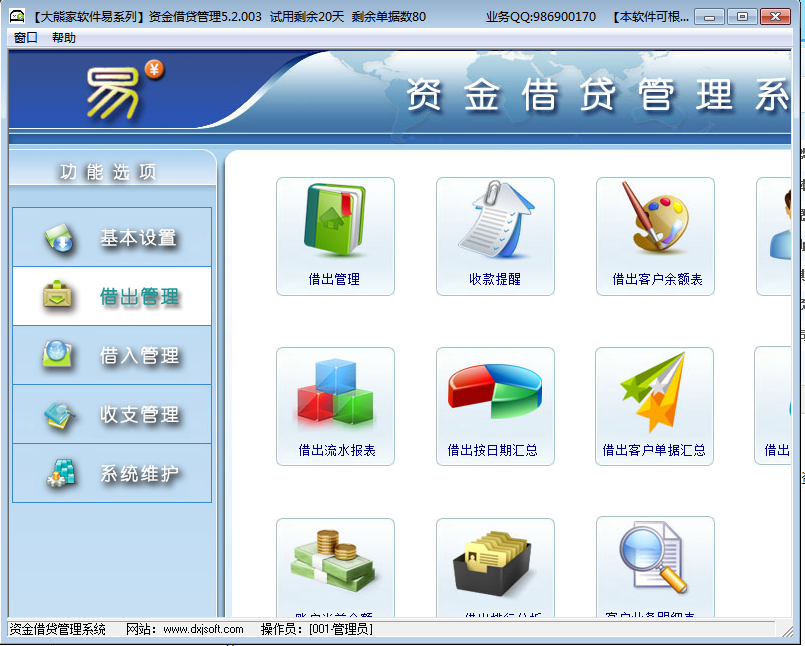Select 借出管理 in the sidebar

[x=112, y=297]
